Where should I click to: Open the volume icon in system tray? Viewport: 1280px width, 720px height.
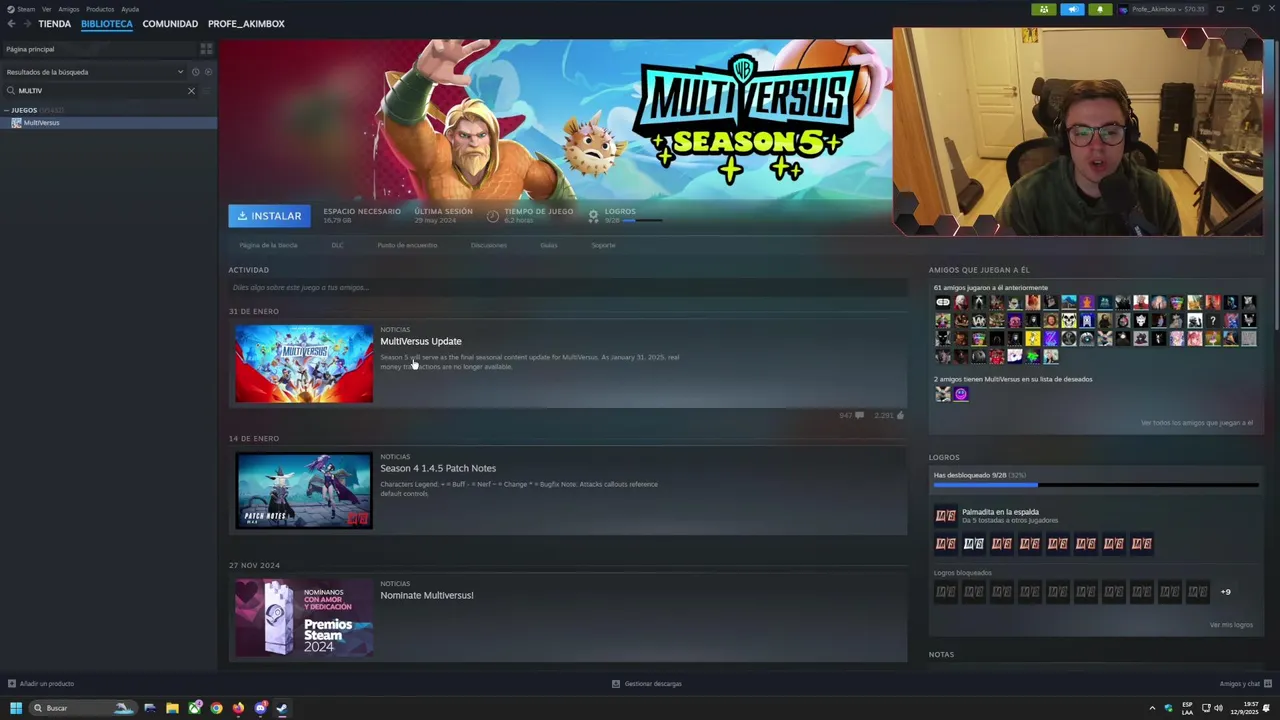click(1218, 708)
